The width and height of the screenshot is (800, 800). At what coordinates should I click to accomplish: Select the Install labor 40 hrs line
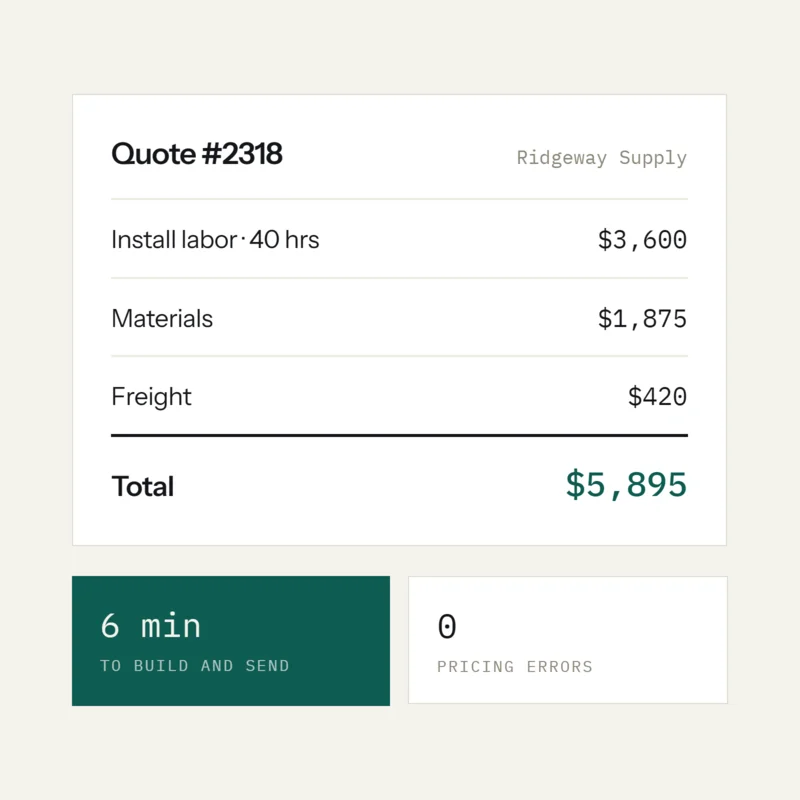coord(215,239)
